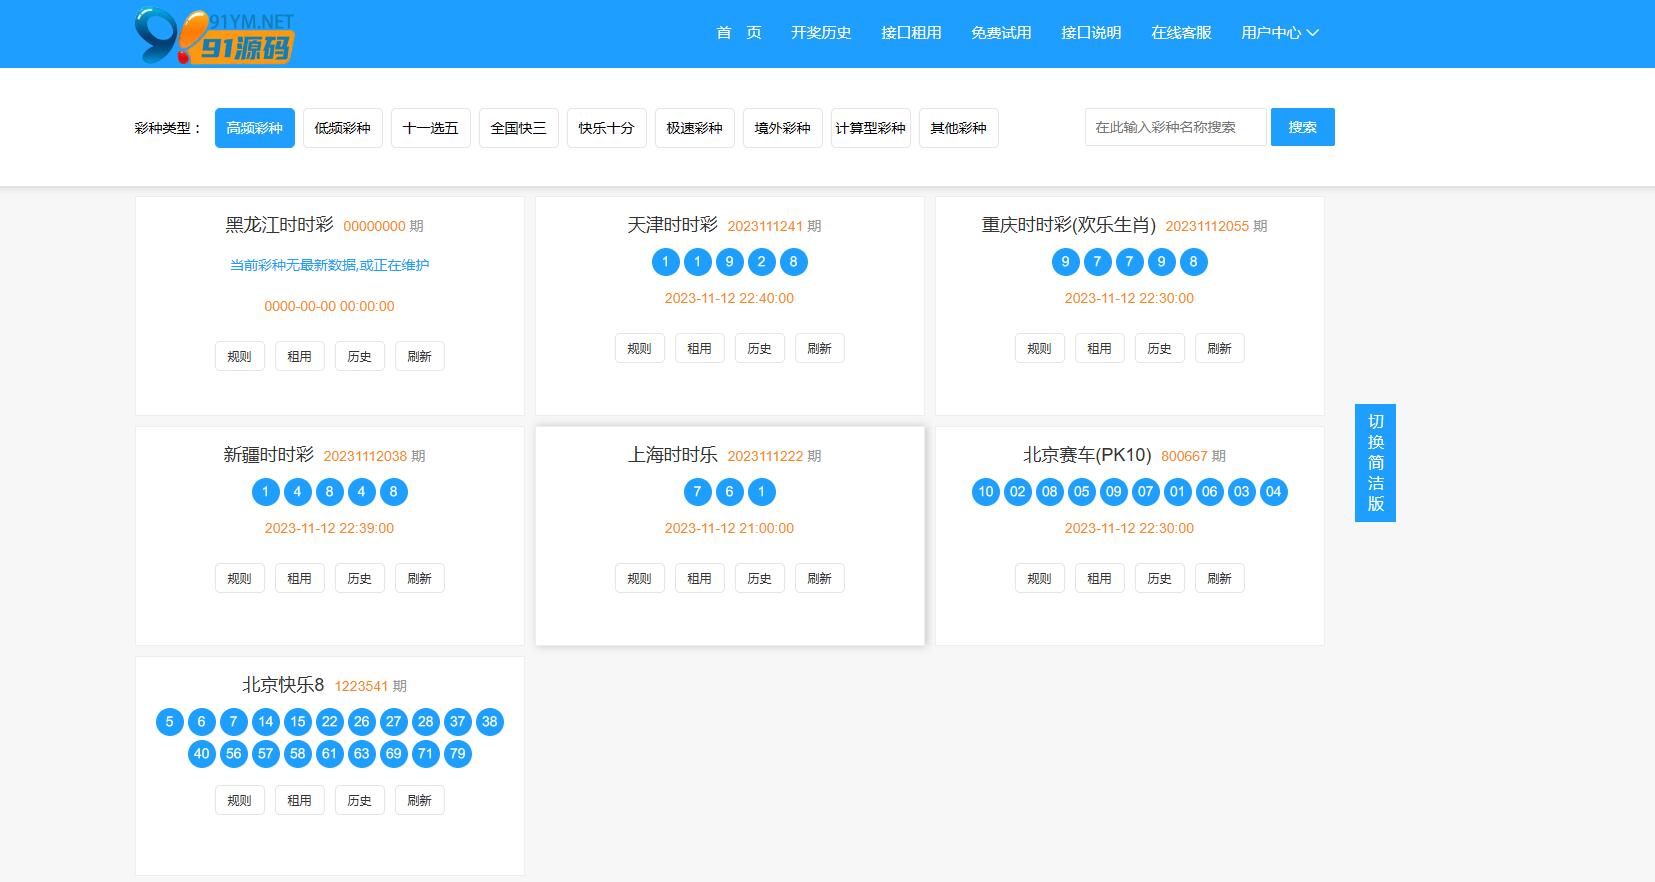This screenshot has height=882, width=1655.
Task: View 规则 for 北京快乐8
Action: pos(240,800)
